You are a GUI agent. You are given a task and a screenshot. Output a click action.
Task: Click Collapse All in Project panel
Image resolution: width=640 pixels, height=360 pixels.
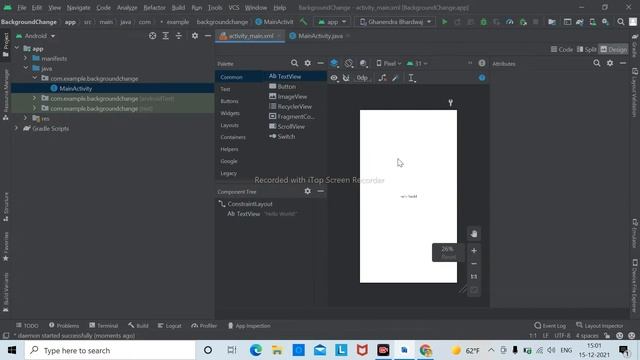pos(179,36)
